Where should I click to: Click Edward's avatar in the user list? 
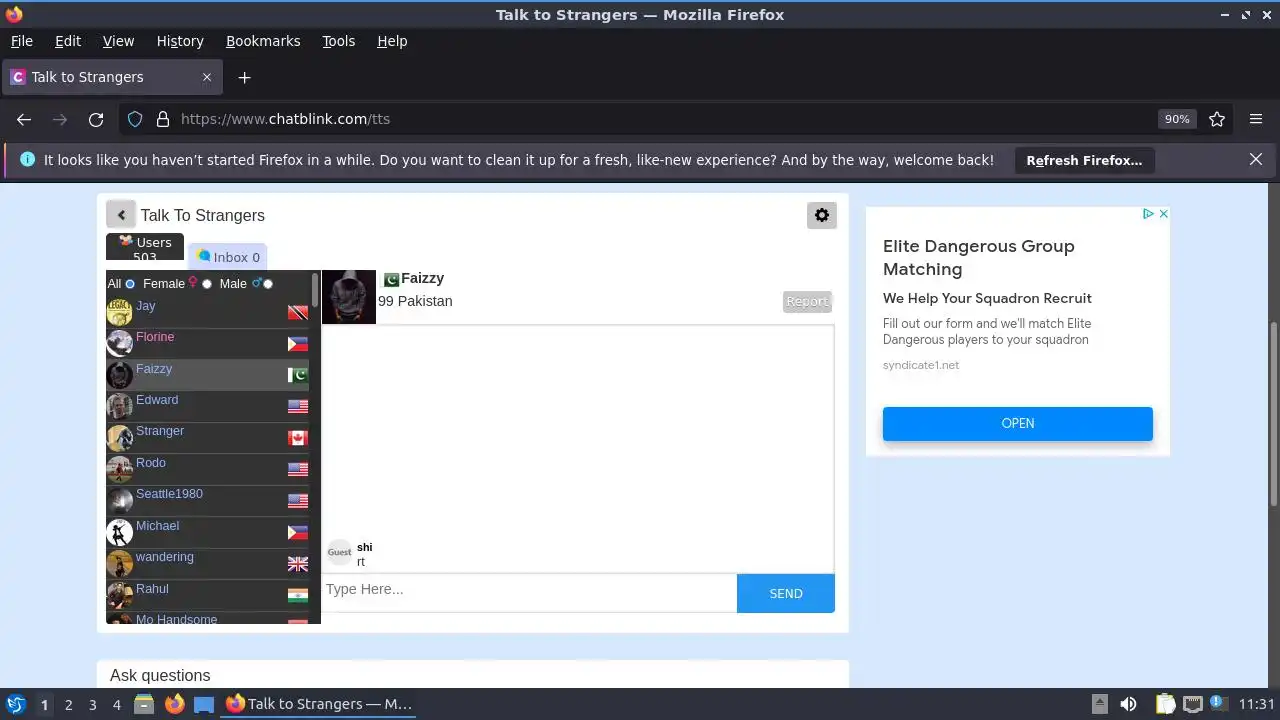[x=120, y=406]
